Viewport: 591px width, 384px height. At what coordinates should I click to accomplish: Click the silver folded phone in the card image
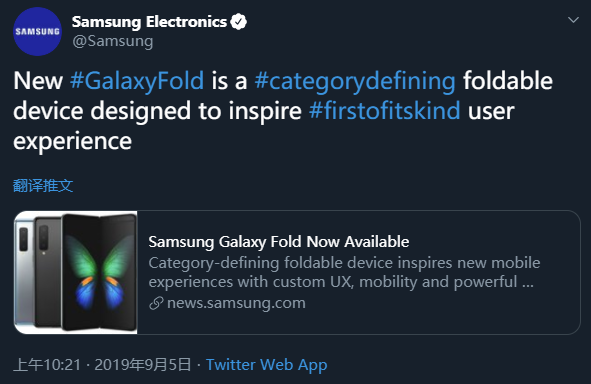(23, 271)
